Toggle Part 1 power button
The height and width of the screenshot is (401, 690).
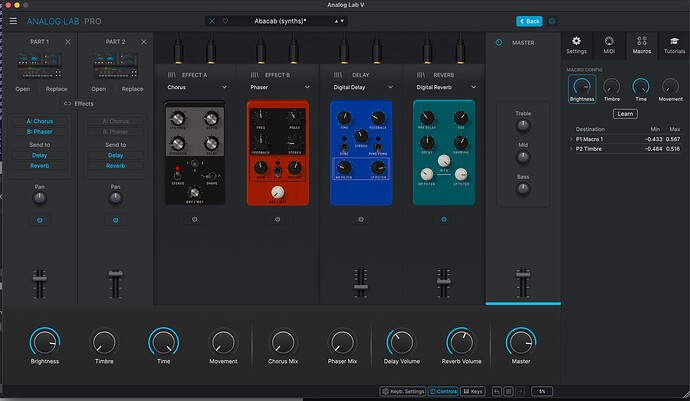click(x=40, y=220)
